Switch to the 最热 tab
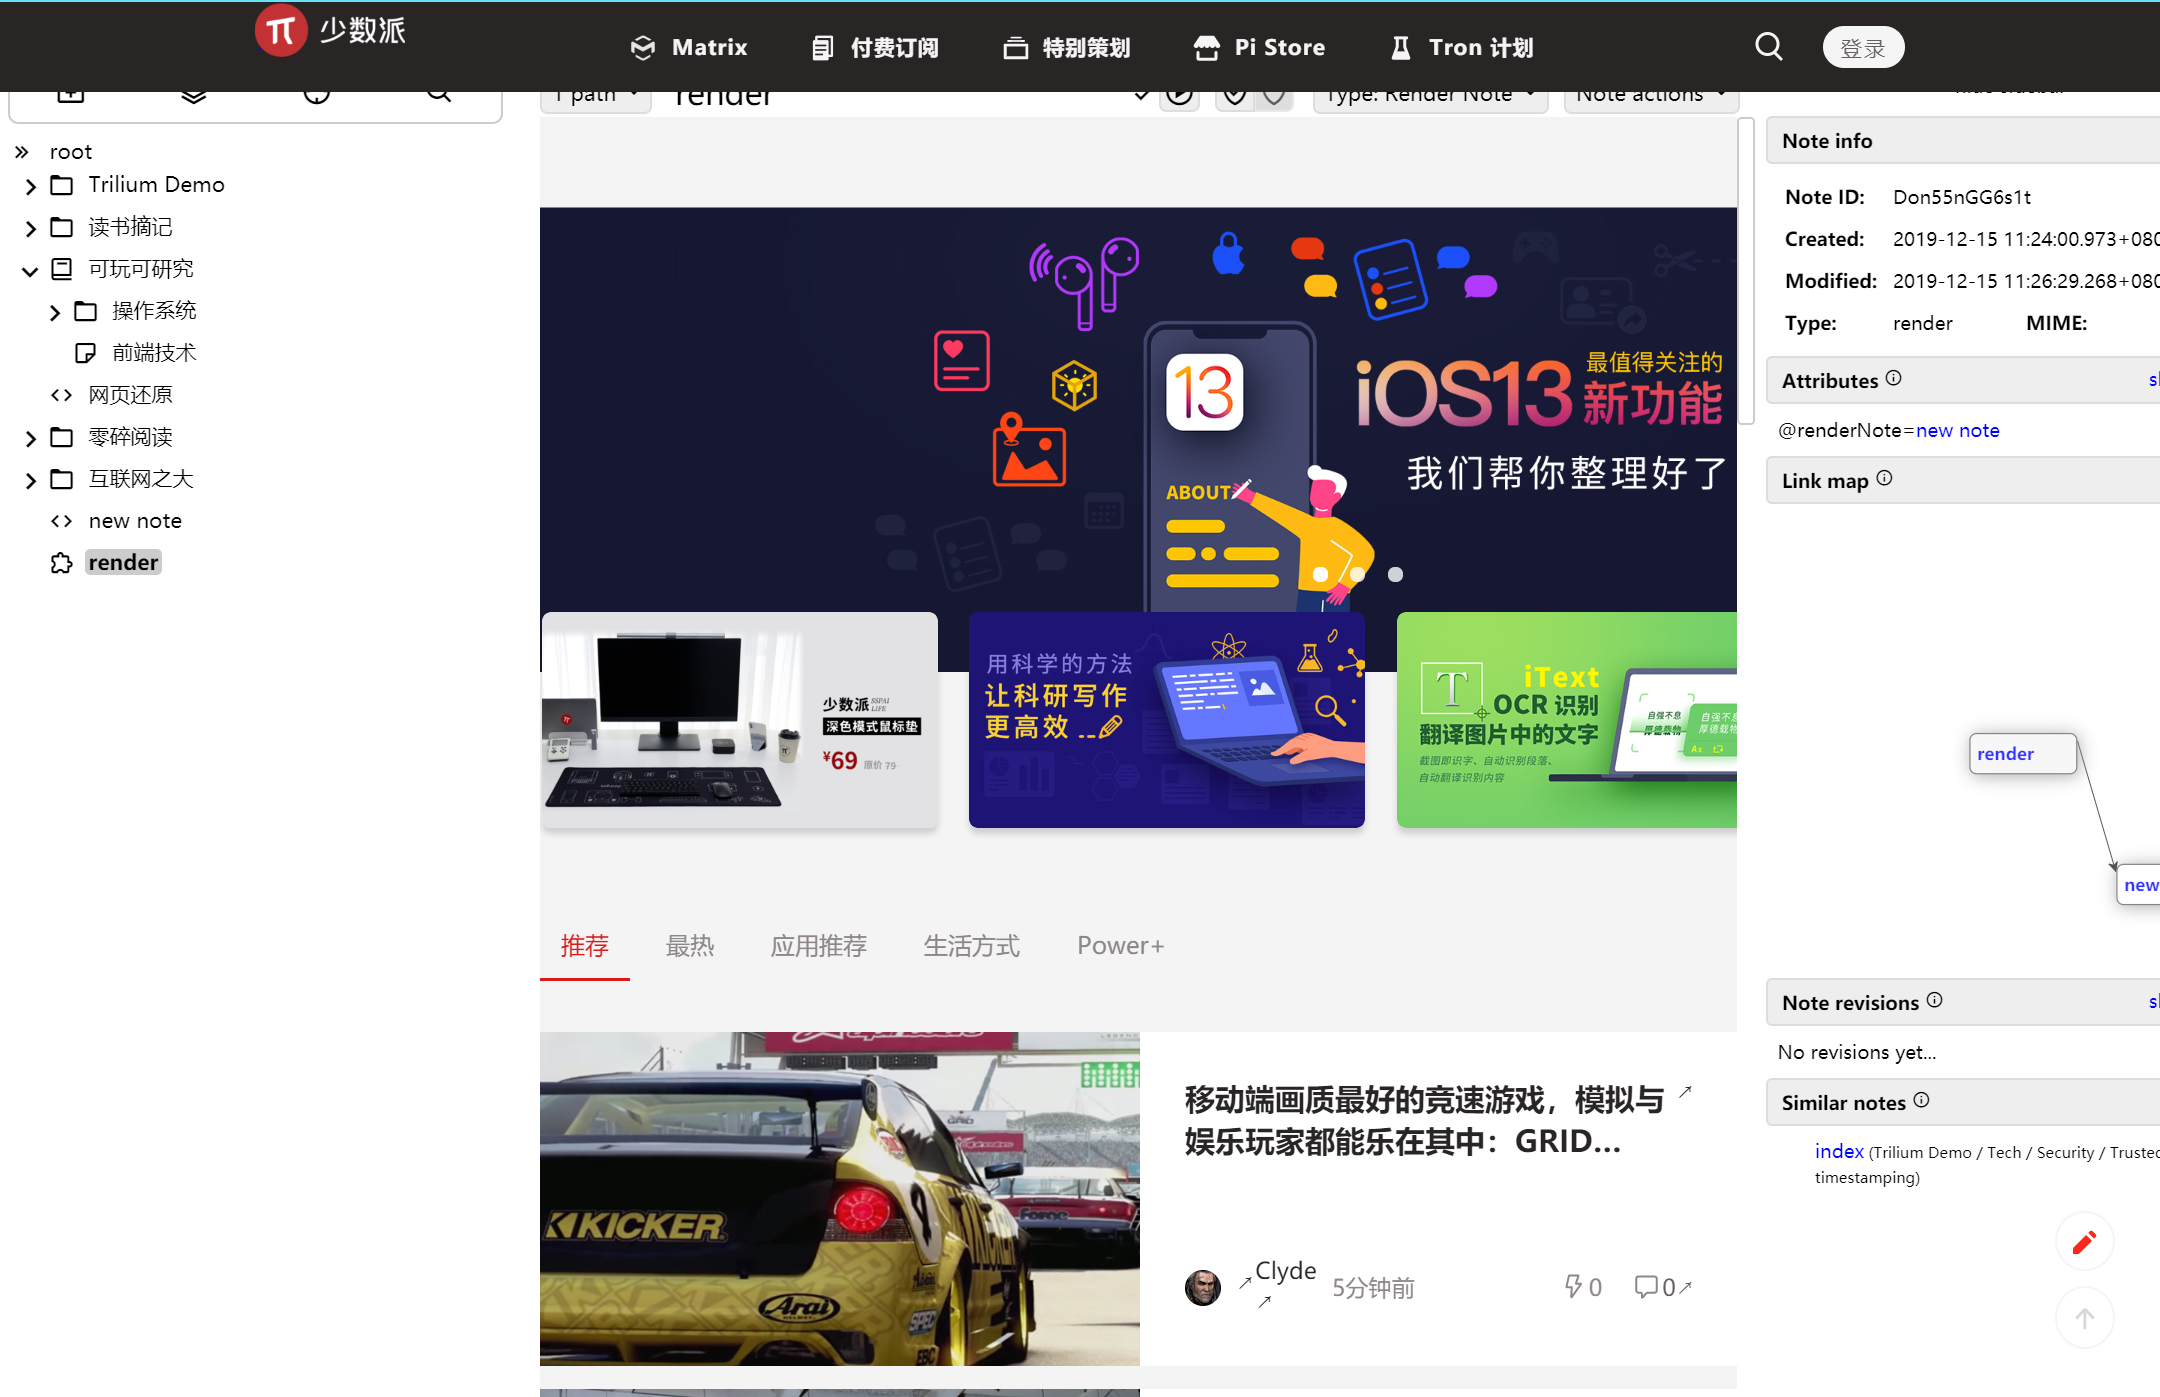 coord(690,945)
